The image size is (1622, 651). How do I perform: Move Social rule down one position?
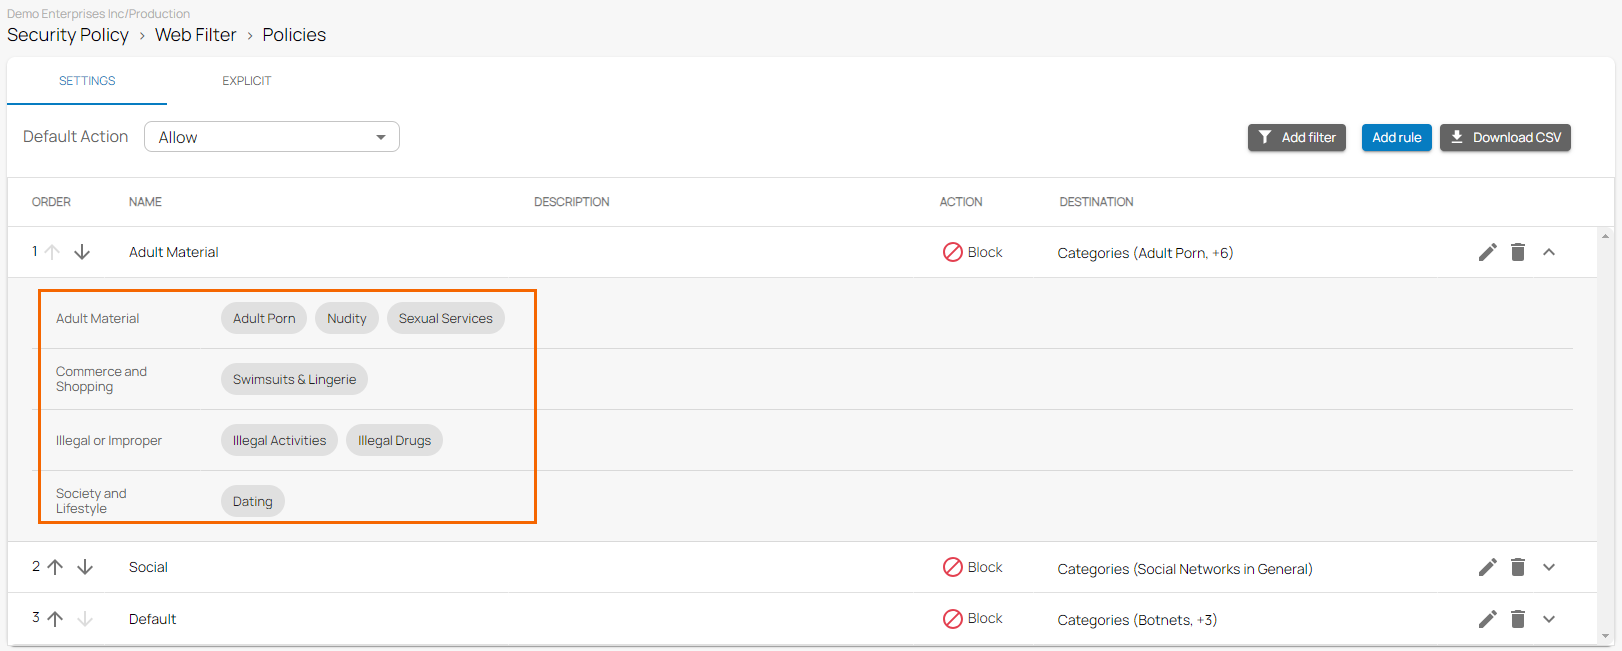coord(85,567)
